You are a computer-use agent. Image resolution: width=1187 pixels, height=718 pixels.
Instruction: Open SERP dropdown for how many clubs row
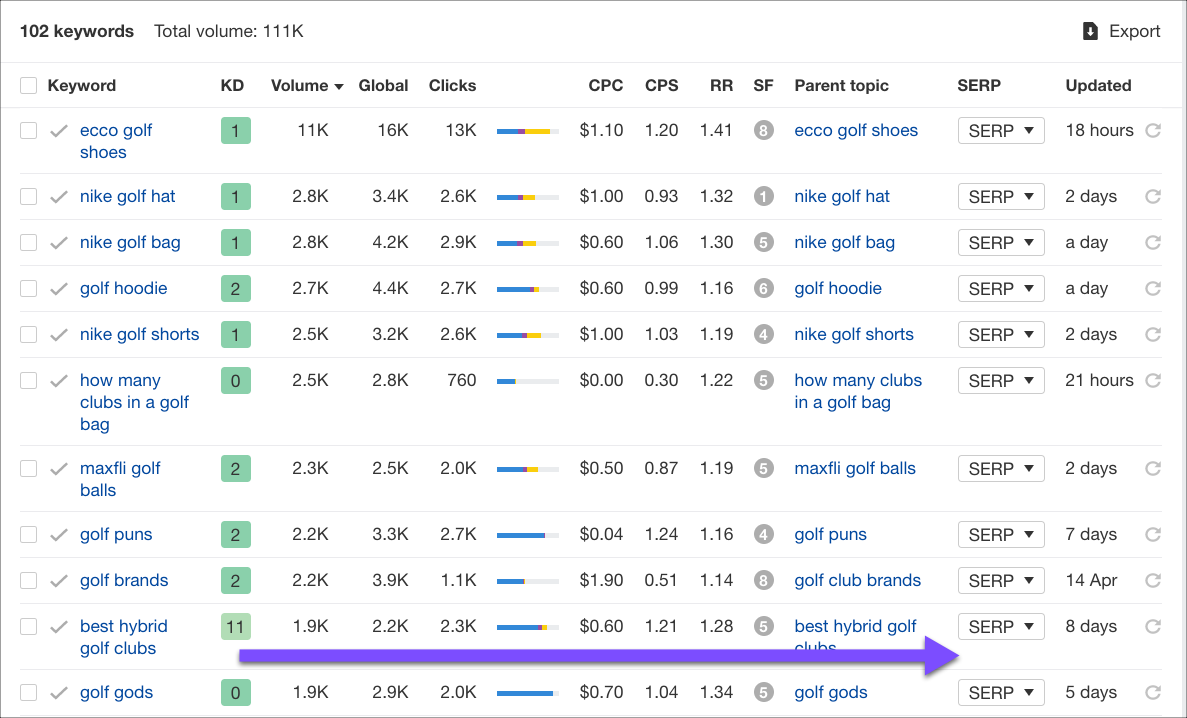click(1001, 380)
